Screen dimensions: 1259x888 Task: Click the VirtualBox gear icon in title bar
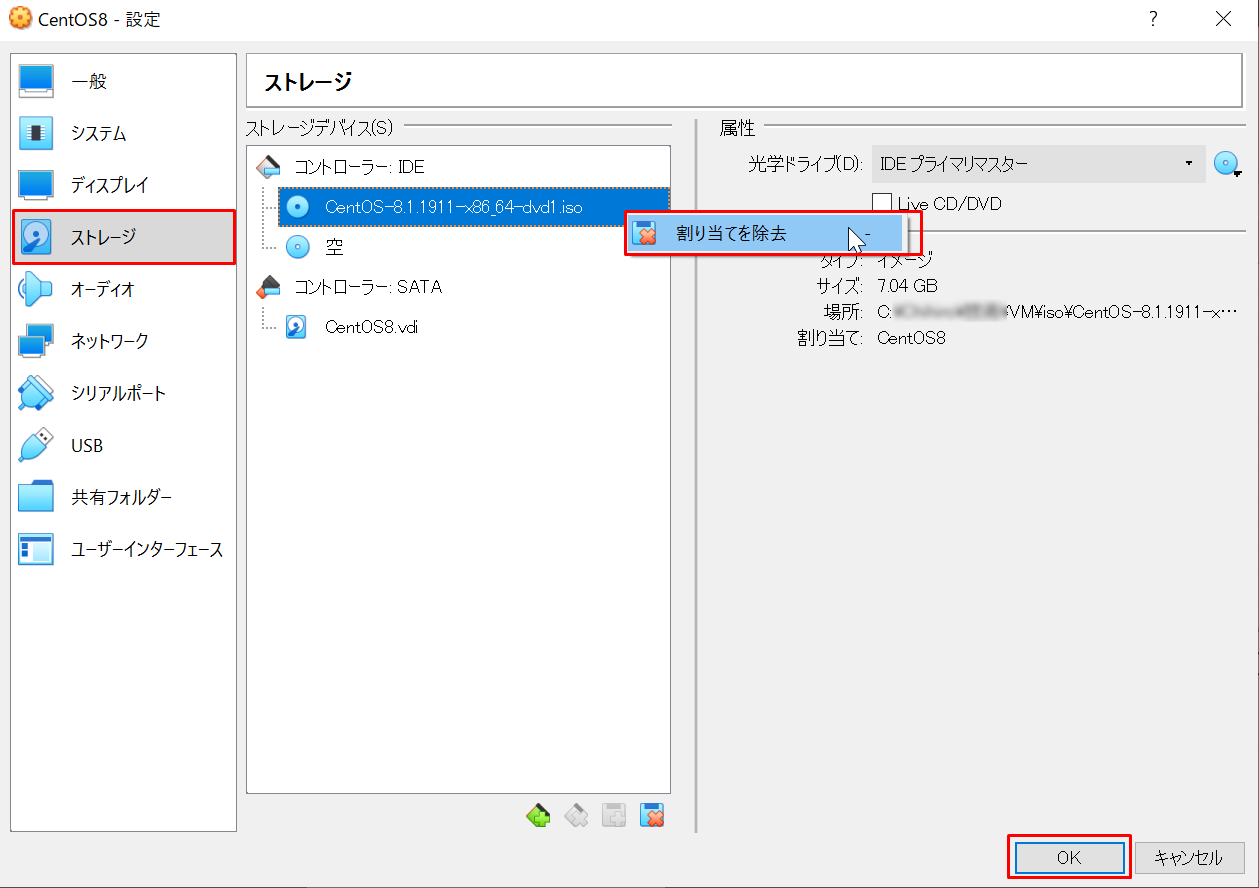tap(19, 19)
